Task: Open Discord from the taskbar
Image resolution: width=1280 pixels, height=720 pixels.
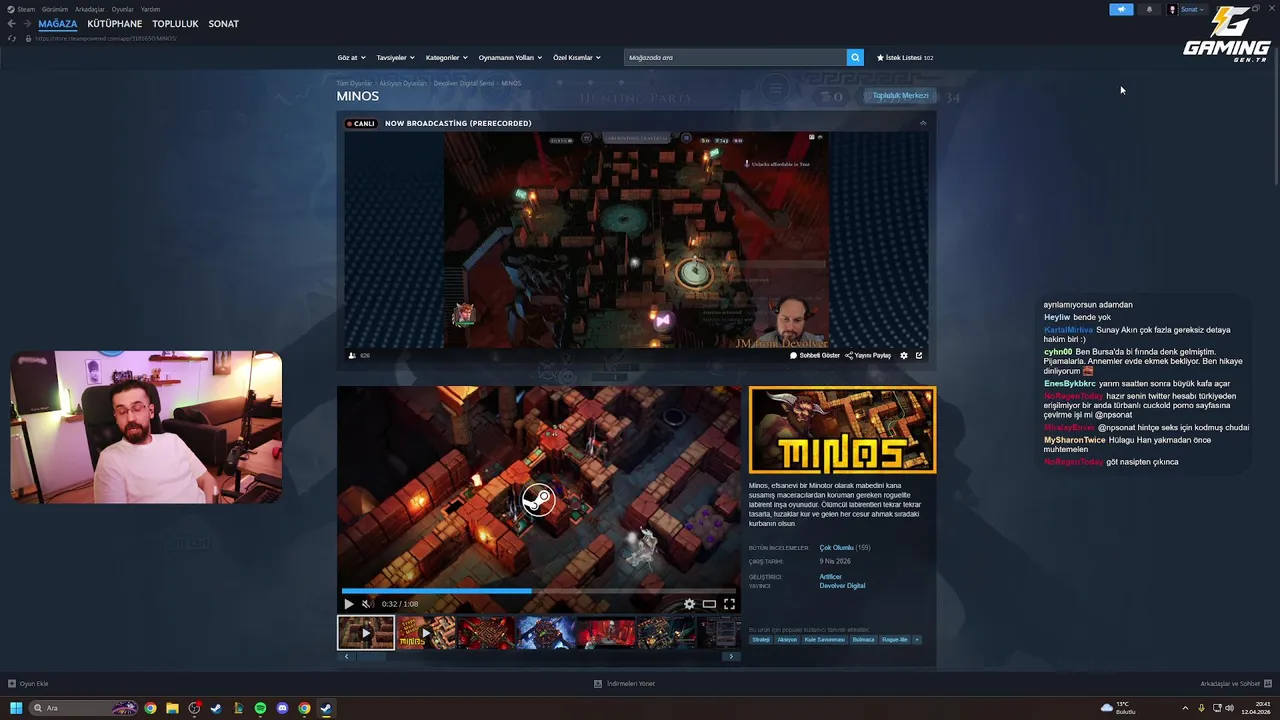Action: coord(282,708)
